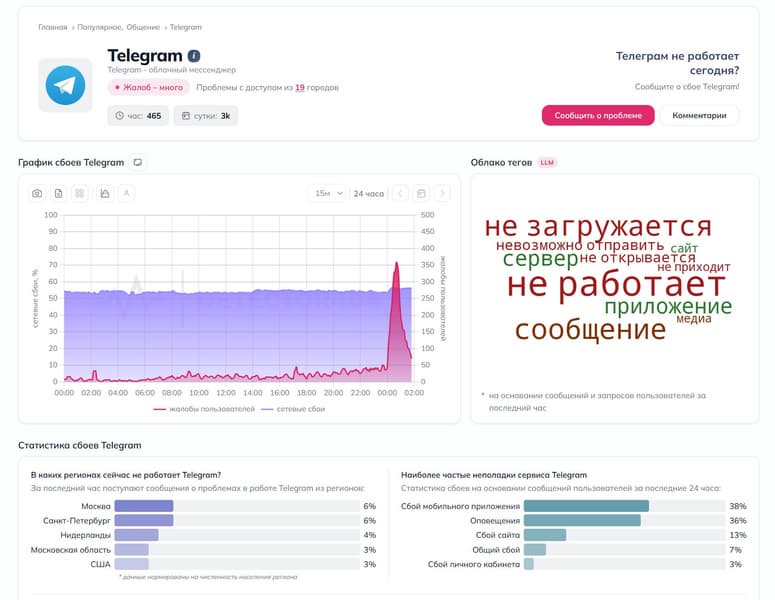Screen dimensions: 775x600
Task: Click the Жалоб – много status badge
Action: click(149, 87)
